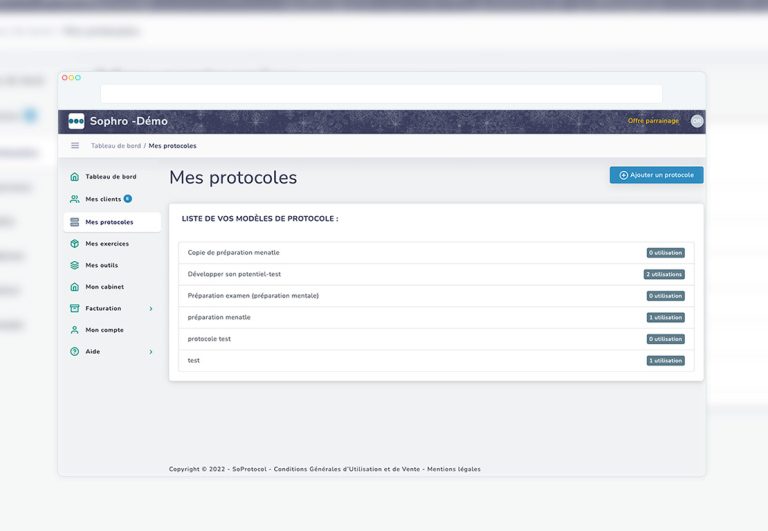Select Mes protocoles in the sidebar

point(109,222)
